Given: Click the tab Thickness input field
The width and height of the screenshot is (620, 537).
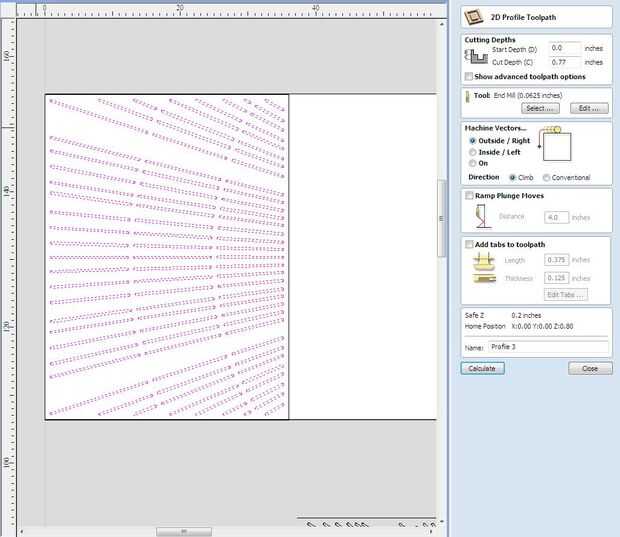Looking at the screenshot, I should tap(556, 278).
